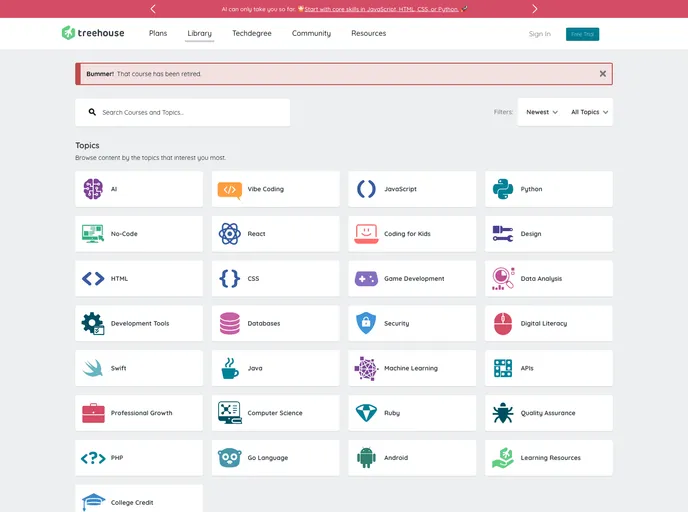The height and width of the screenshot is (512, 688).
Task: Select the Quality Assurance bug icon
Action: [x=503, y=413]
